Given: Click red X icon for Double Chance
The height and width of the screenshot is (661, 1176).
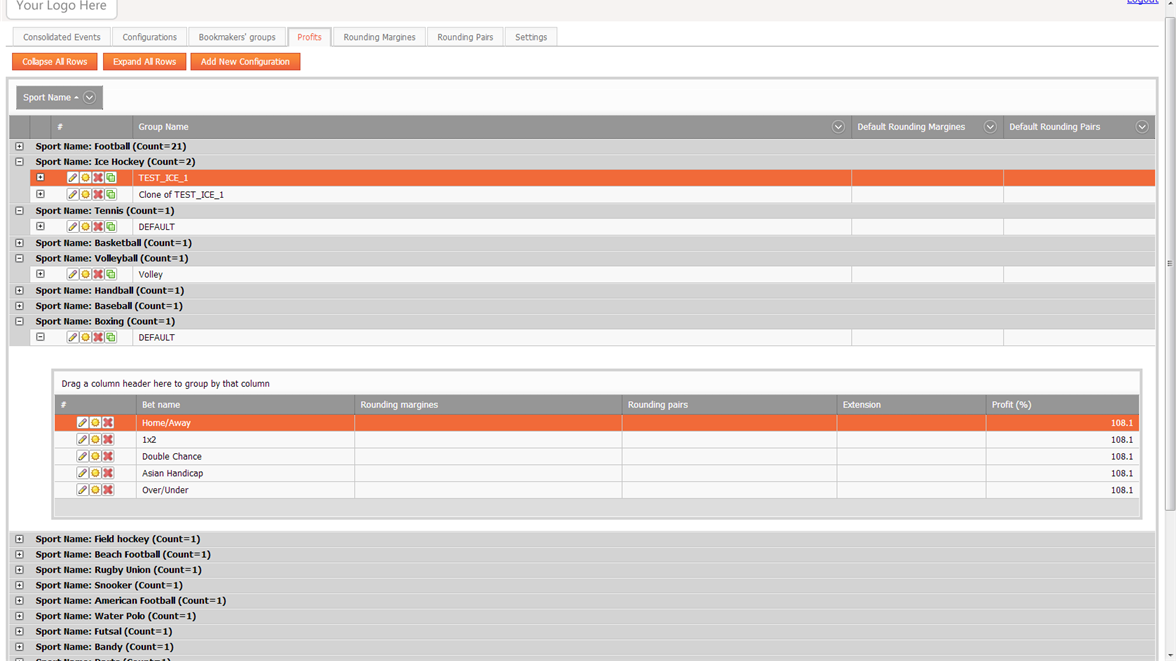Looking at the screenshot, I should 108,457.
